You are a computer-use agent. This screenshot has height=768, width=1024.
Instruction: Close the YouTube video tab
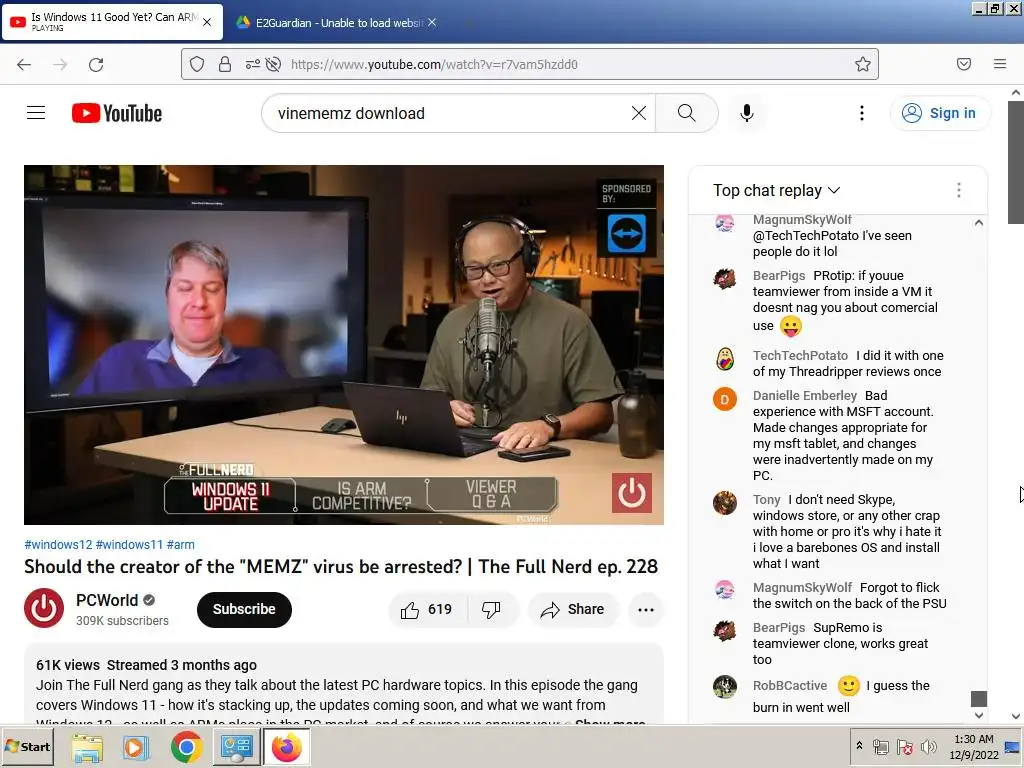tap(207, 22)
